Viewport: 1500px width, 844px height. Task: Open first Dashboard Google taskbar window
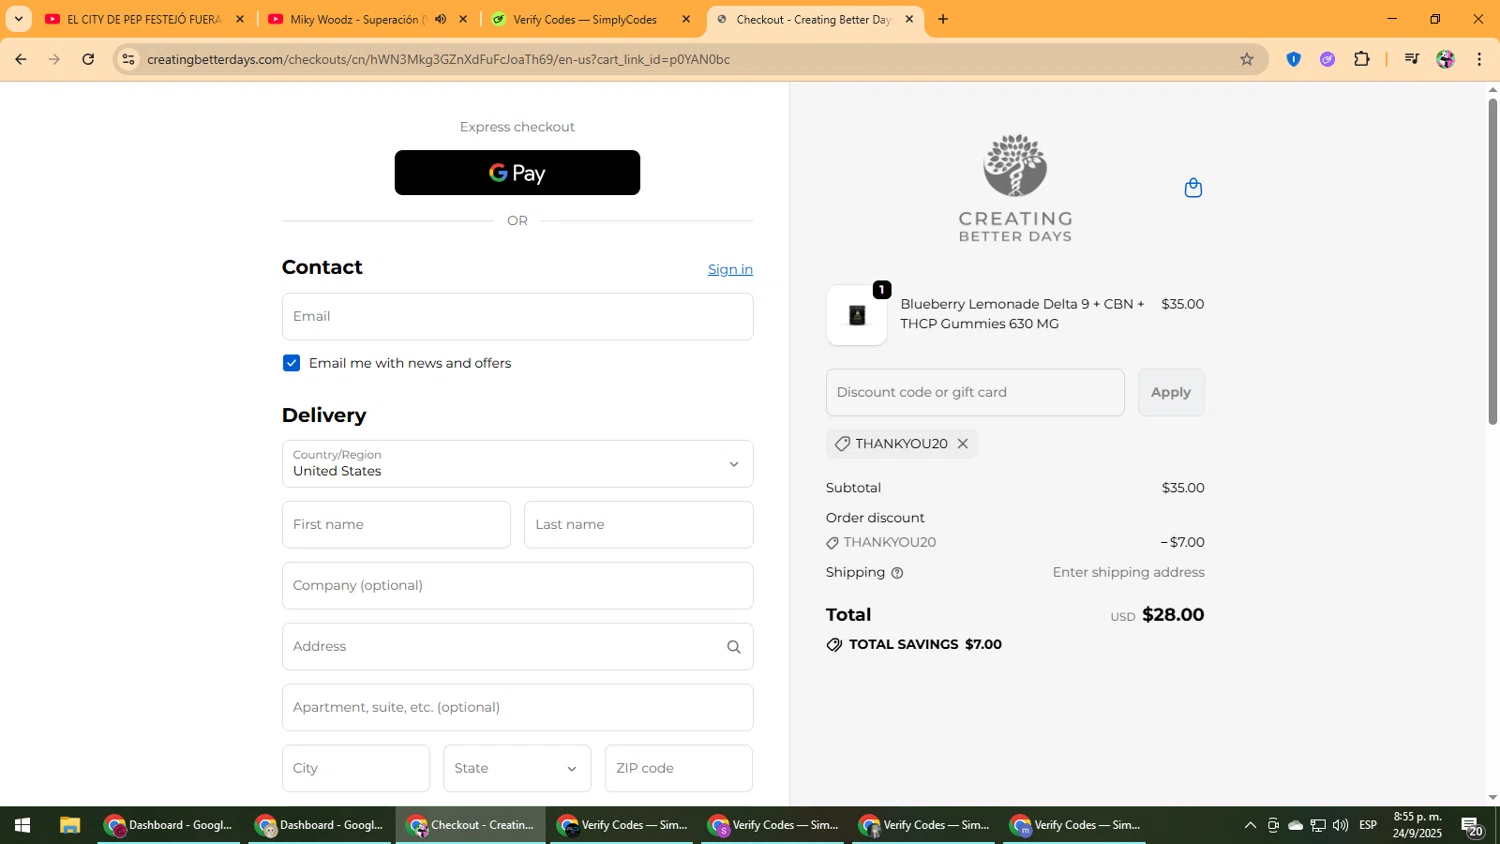[x=170, y=825]
